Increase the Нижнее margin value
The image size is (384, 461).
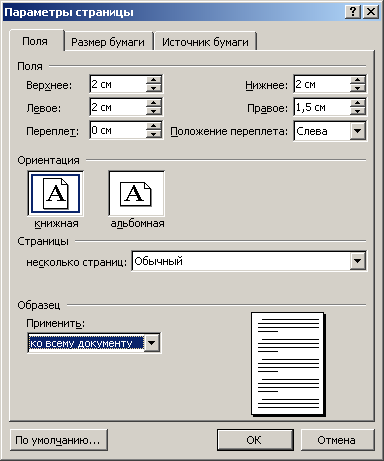[x=358, y=80]
